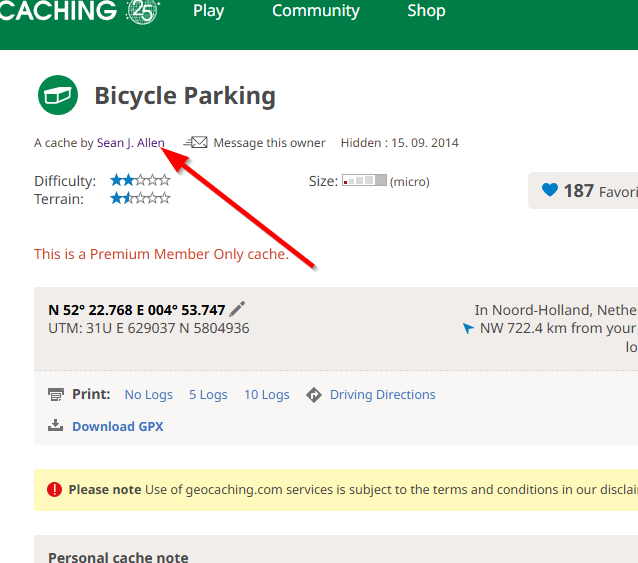Click UTM: 31U E 629037 N 5804936
638x563 pixels.
tap(149, 328)
